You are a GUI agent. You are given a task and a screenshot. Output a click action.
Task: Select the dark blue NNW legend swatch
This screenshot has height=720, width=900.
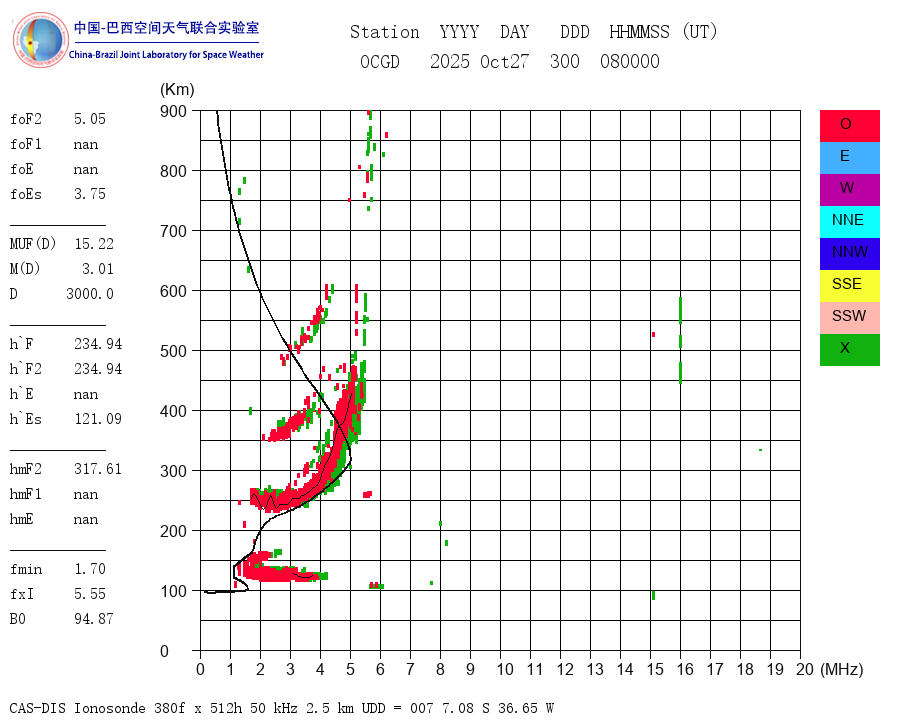click(849, 254)
